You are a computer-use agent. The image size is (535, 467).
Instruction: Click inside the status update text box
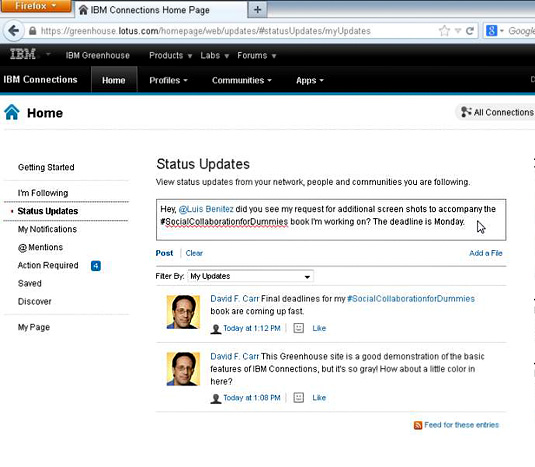[x=331, y=220]
